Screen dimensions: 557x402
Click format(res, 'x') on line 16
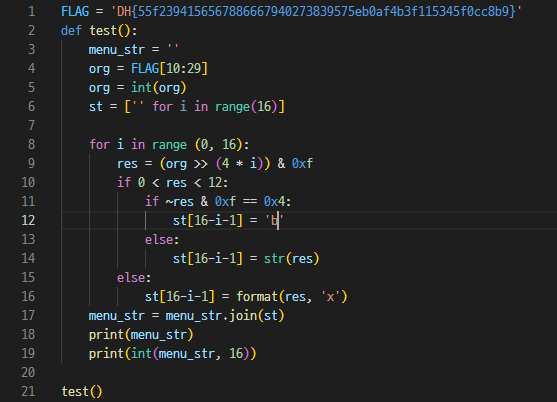point(292,297)
